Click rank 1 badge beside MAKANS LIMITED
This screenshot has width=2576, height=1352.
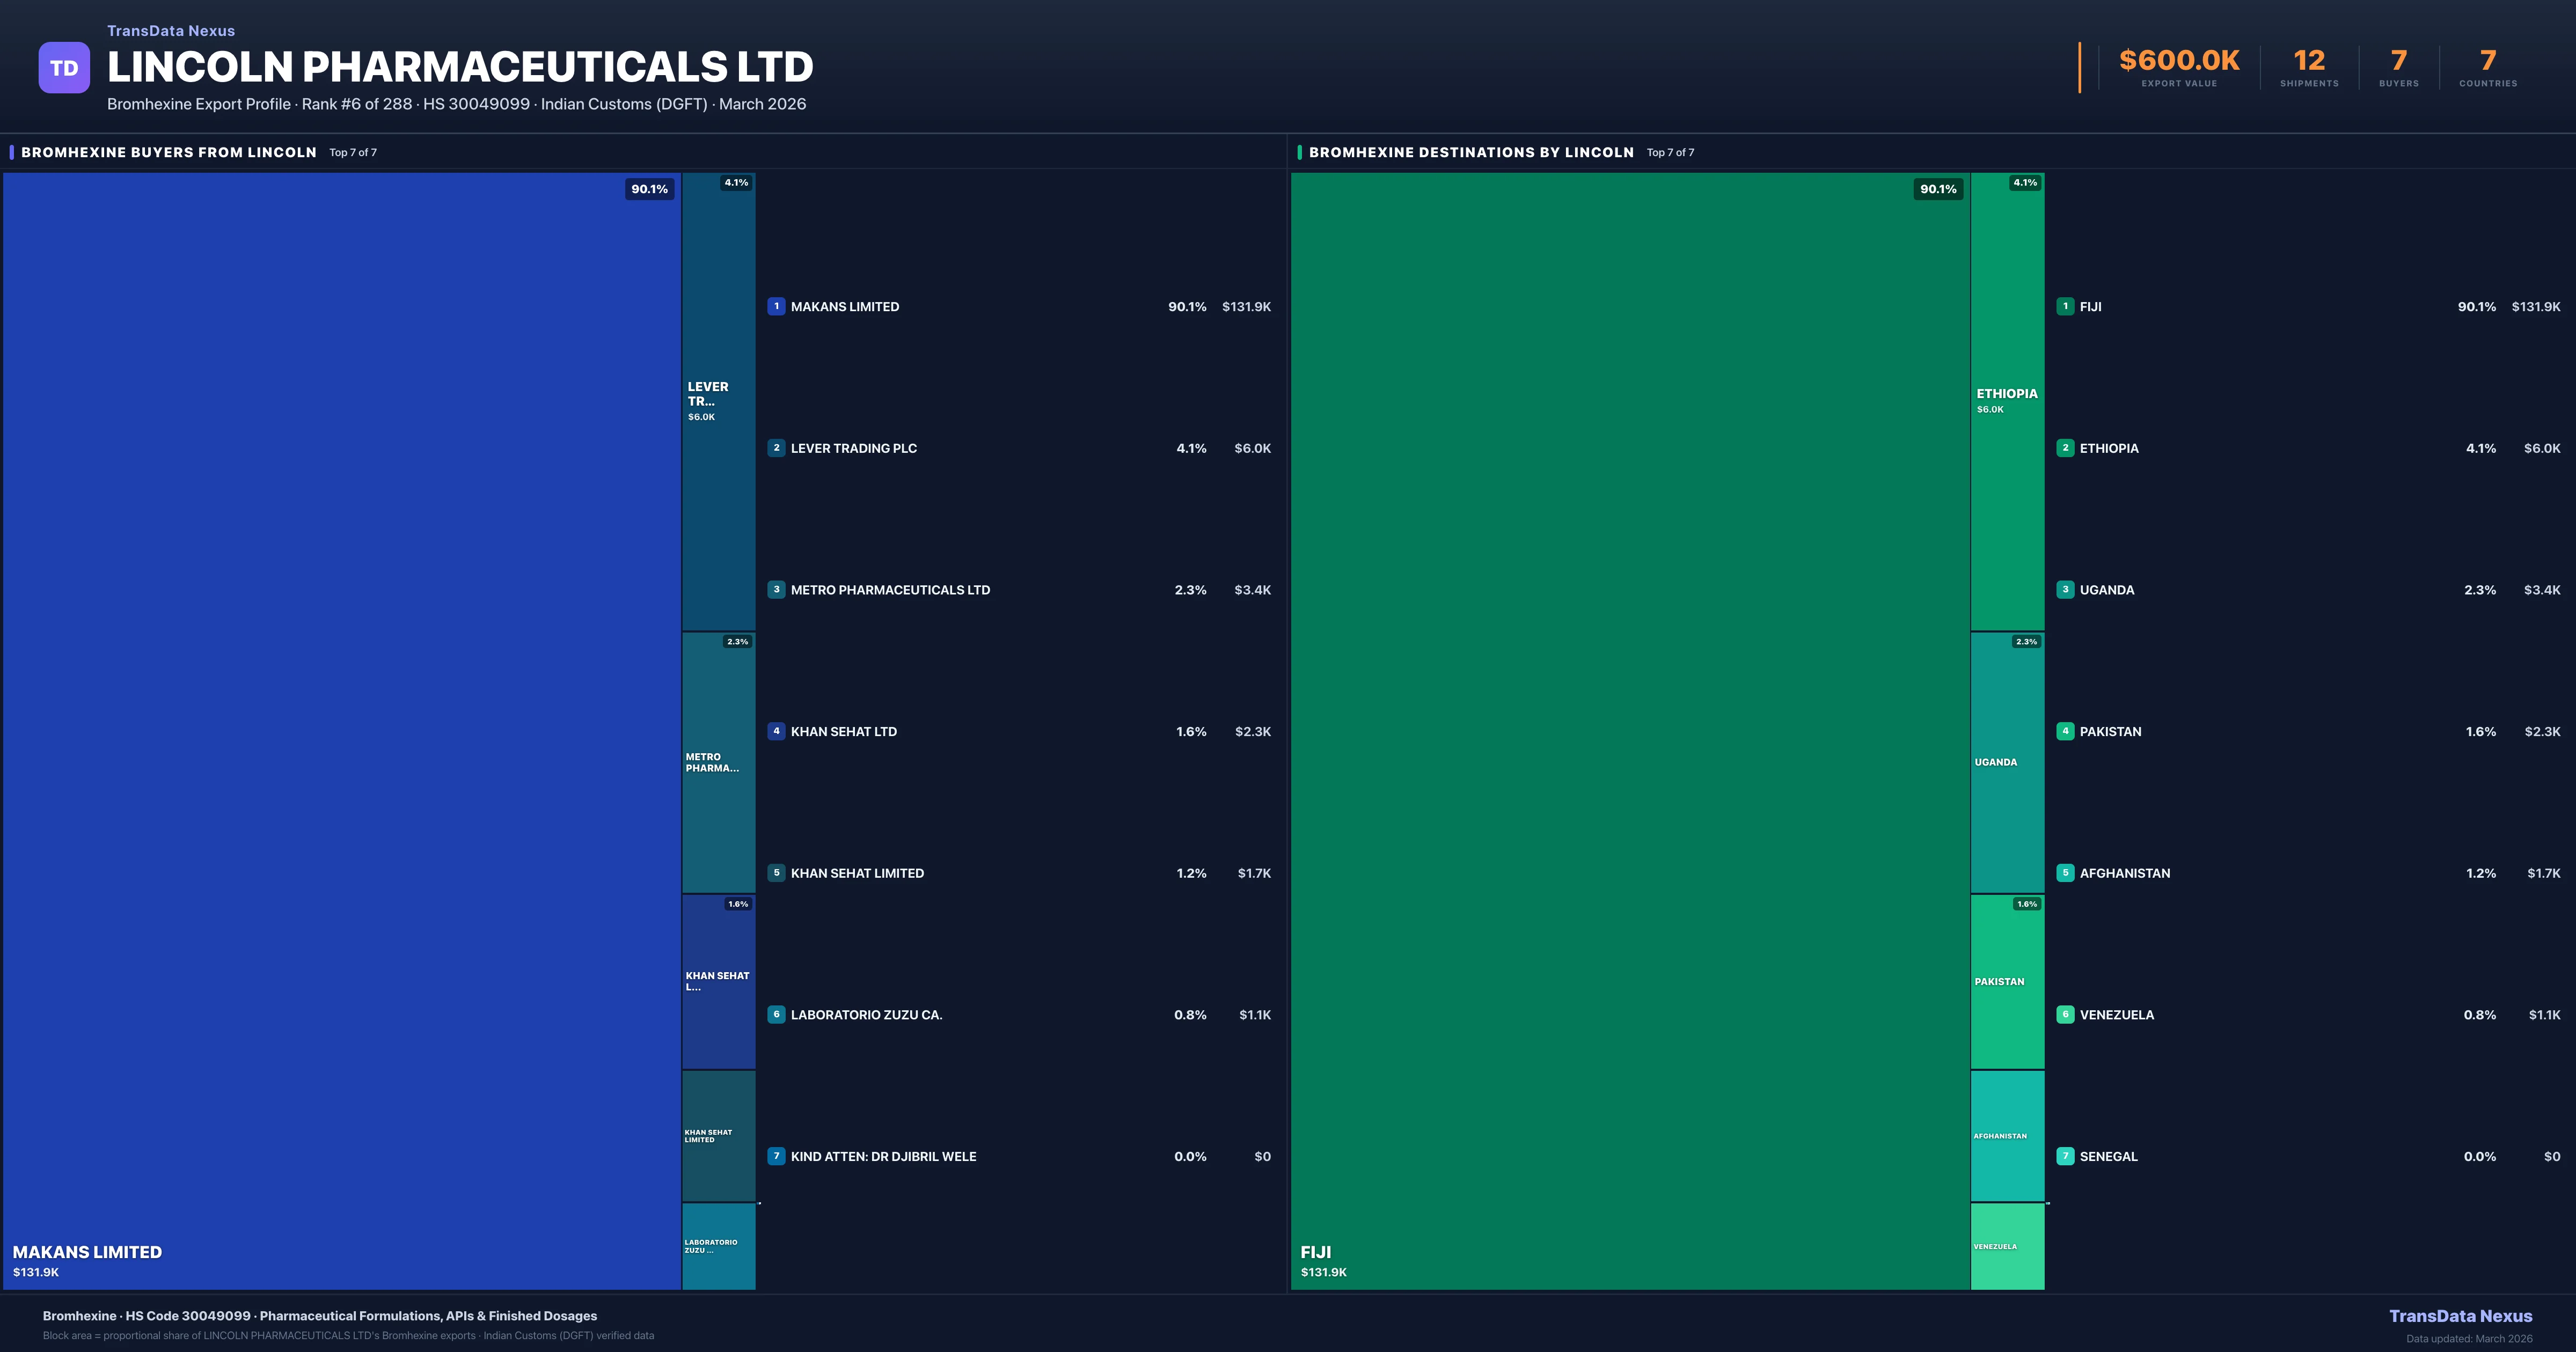(x=776, y=307)
